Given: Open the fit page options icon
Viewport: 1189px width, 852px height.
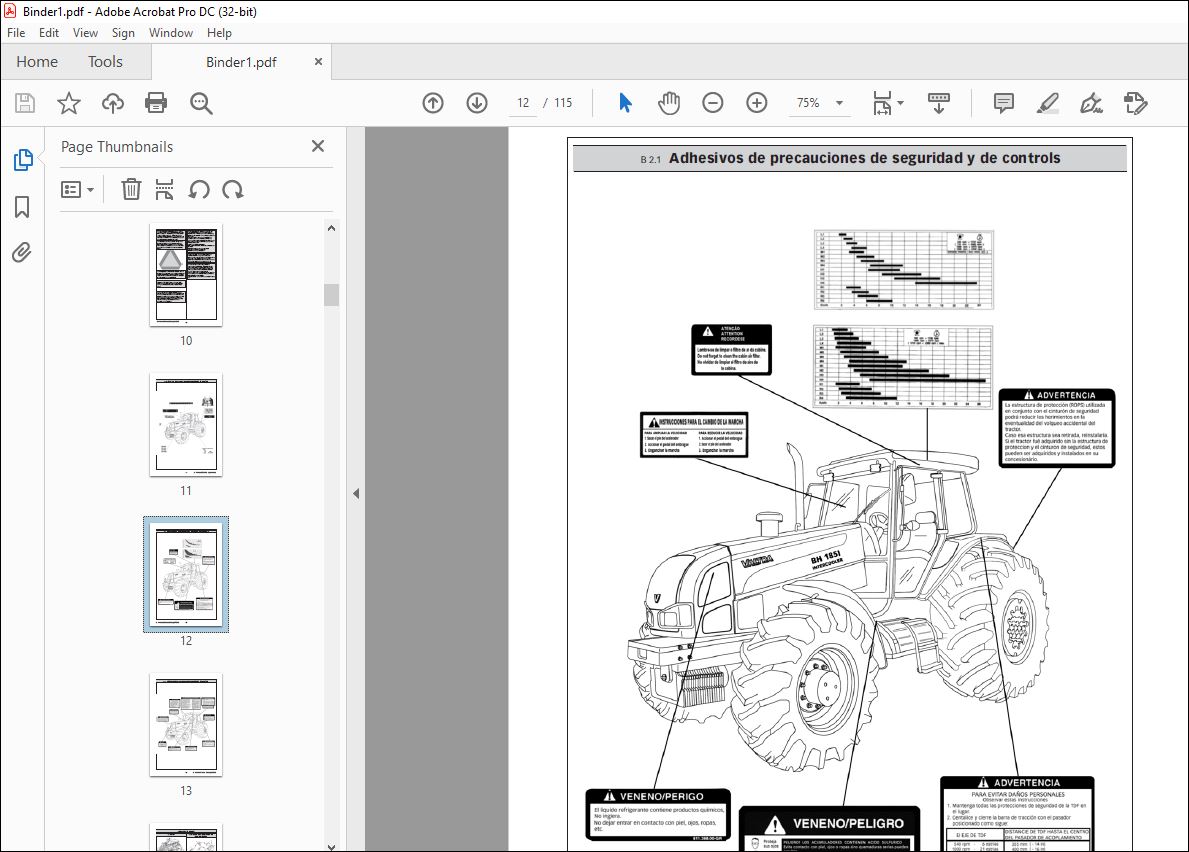Looking at the screenshot, I should point(882,103).
